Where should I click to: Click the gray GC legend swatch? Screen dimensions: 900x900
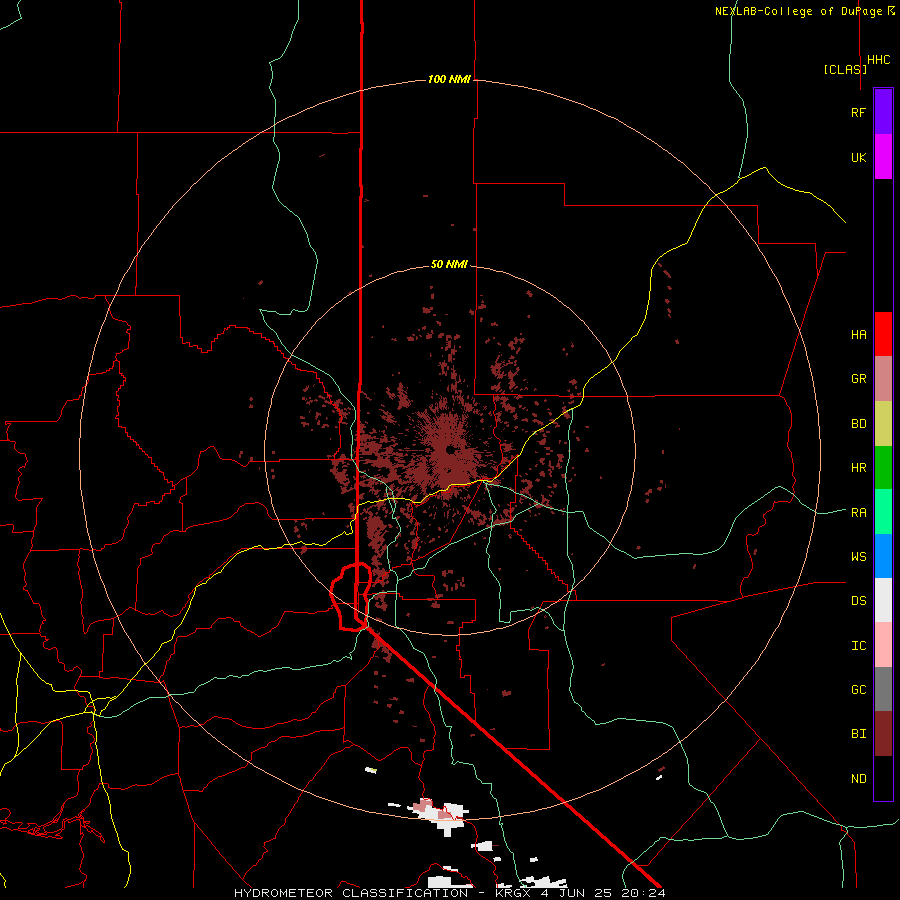(x=883, y=689)
